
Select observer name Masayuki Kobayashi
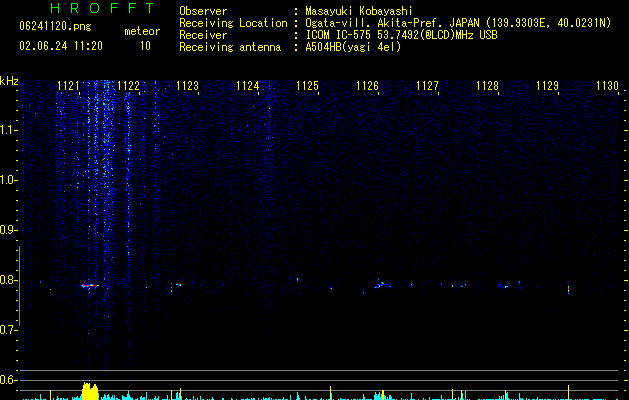tap(359, 11)
